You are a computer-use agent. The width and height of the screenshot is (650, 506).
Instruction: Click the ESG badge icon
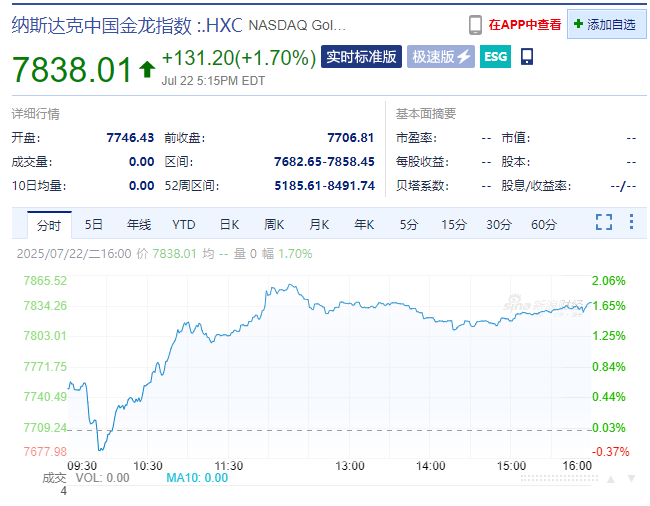click(x=495, y=57)
